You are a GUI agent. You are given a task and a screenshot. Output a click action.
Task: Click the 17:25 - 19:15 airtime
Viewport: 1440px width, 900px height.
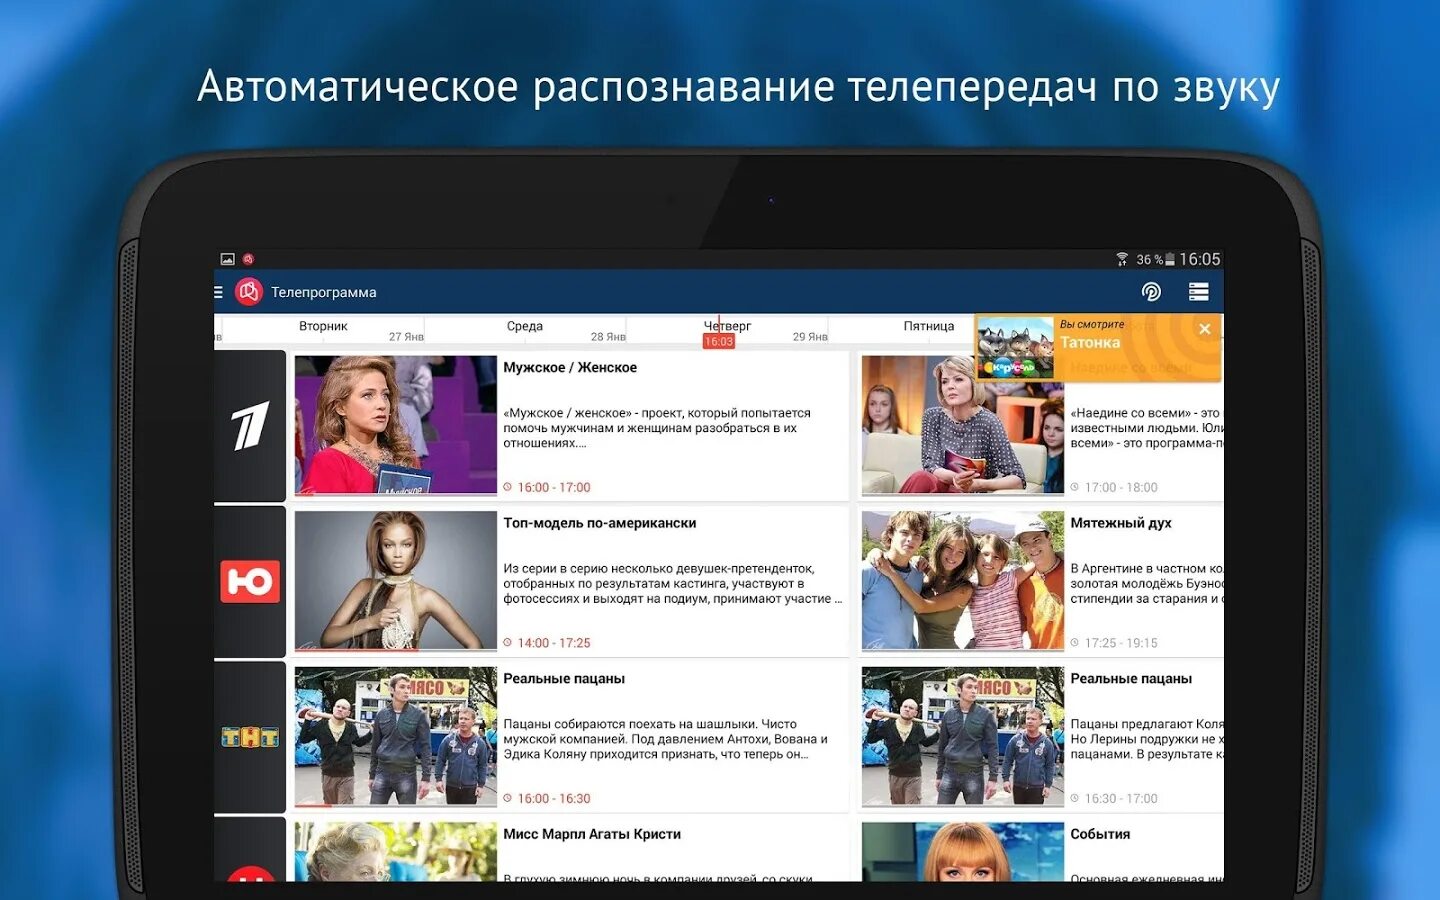click(1121, 643)
